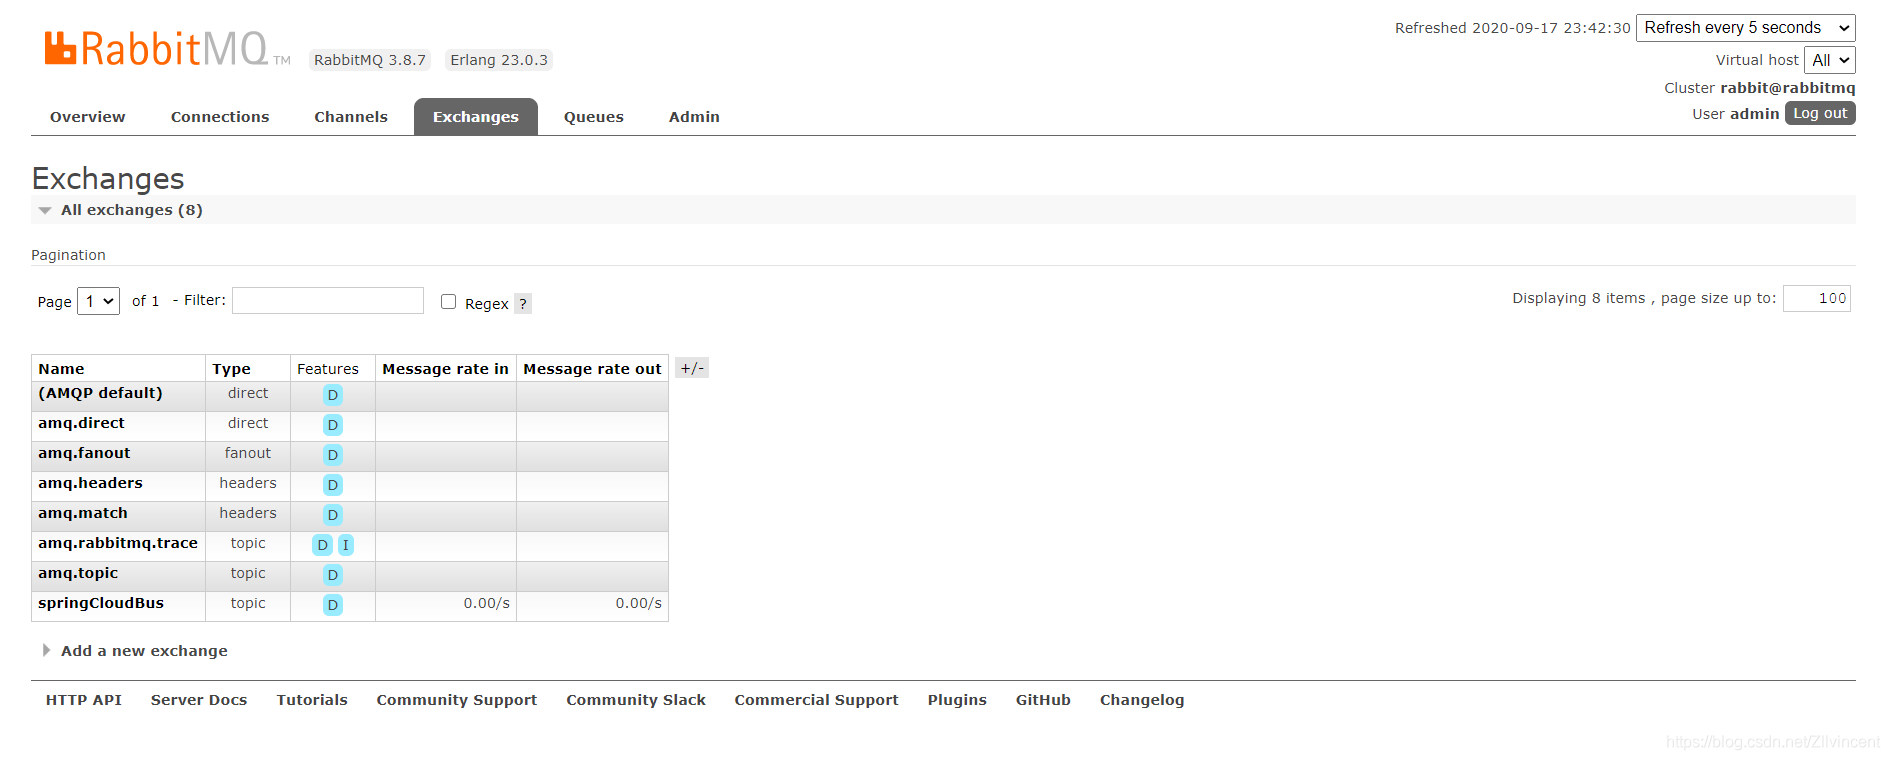Click the D badge for amq.topic
1890x760 pixels.
coord(333,575)
